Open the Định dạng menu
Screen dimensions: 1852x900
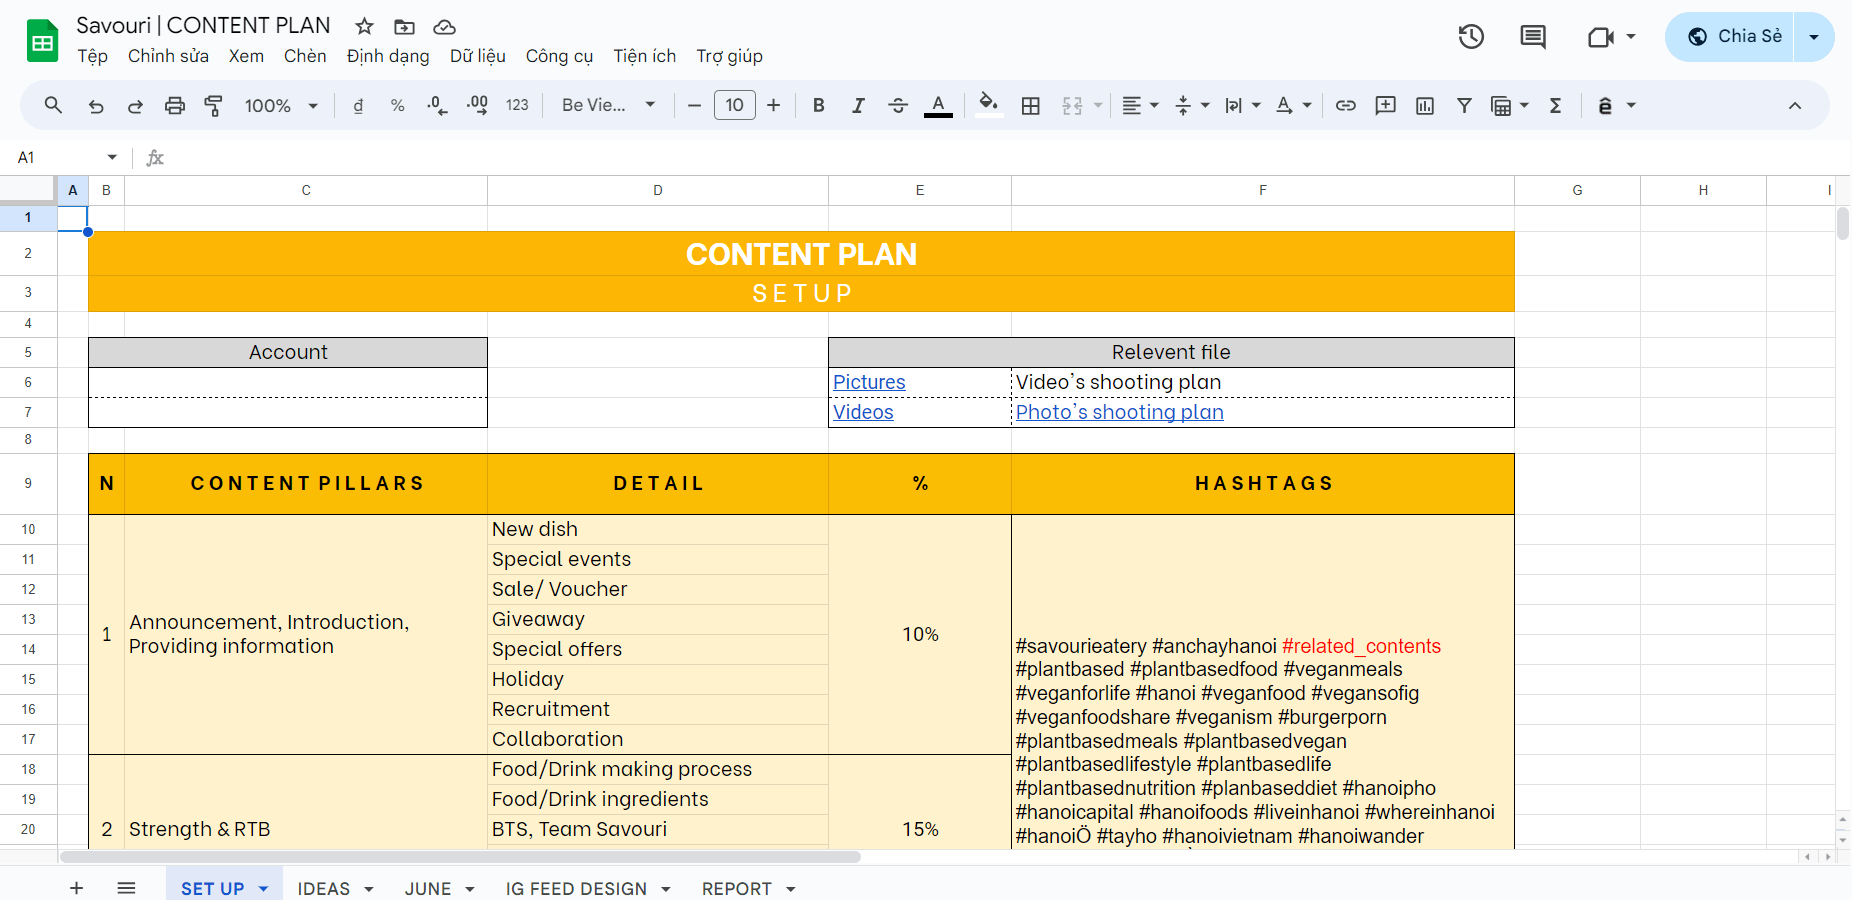click(388, 56)
